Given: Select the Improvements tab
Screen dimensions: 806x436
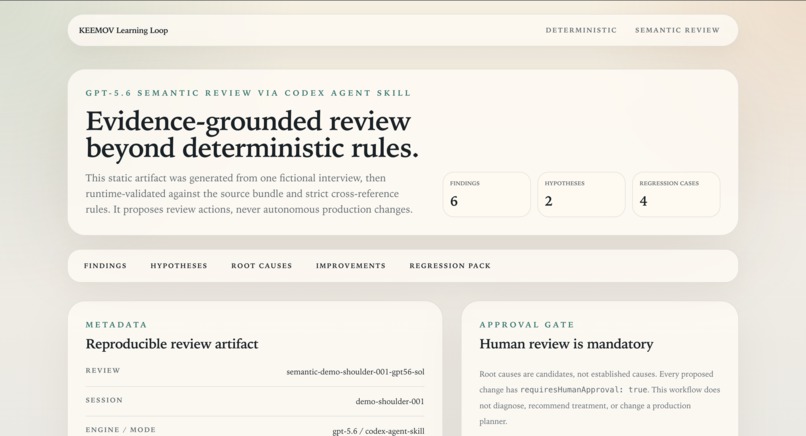Looking at the screenshot, I should coord(351,266).
